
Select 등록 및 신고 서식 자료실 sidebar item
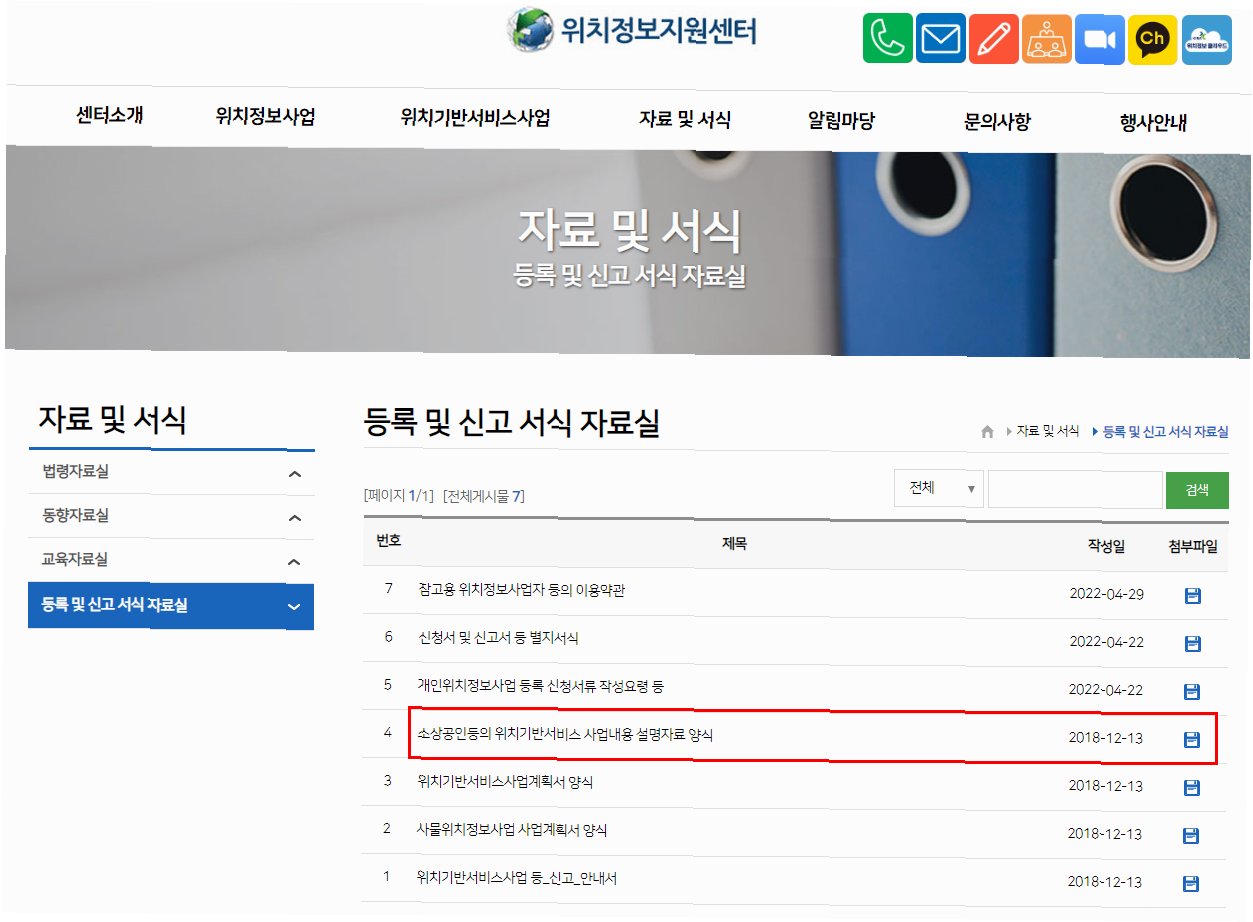pos(171,606)
